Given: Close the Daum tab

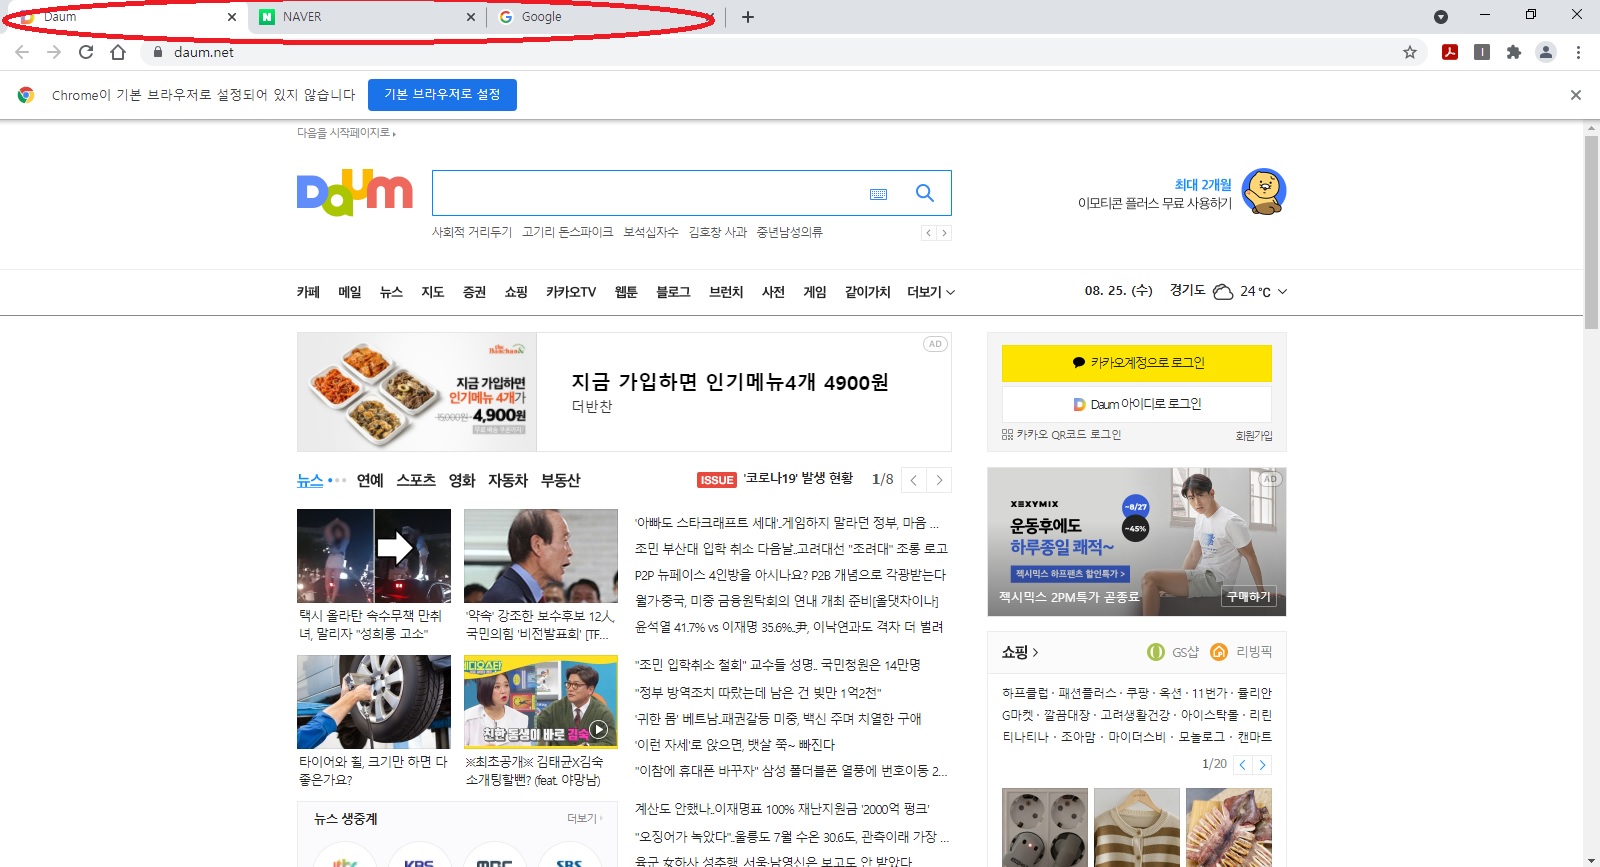Looking at the screenshot, I should coord(232,17).
